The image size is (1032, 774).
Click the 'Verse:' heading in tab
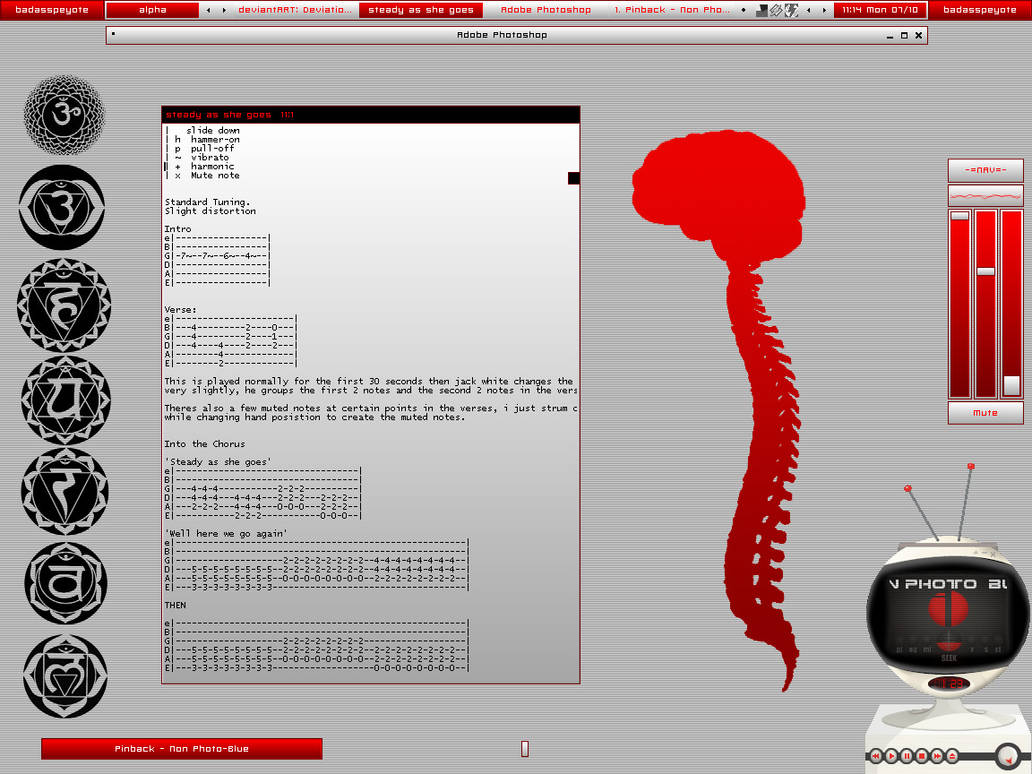coord(180,309)
